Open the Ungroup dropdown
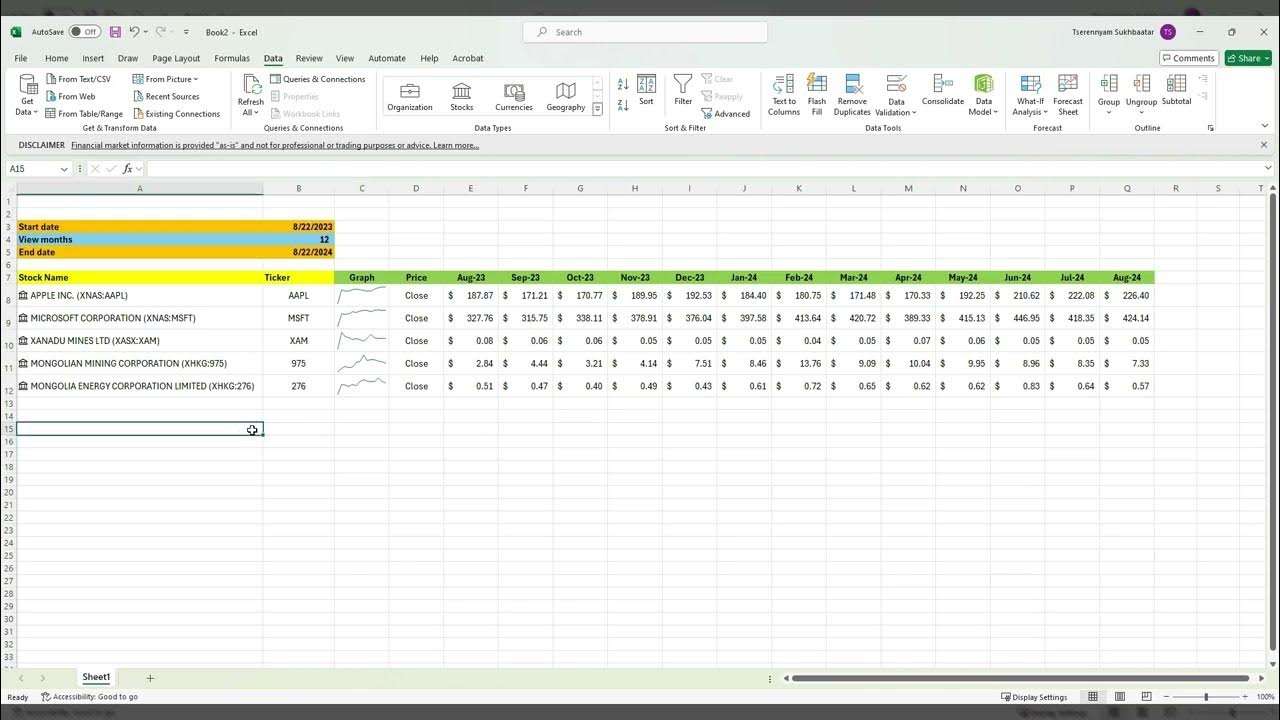The height and width of the screenshot is (720, 1280). click(1141, 96)
